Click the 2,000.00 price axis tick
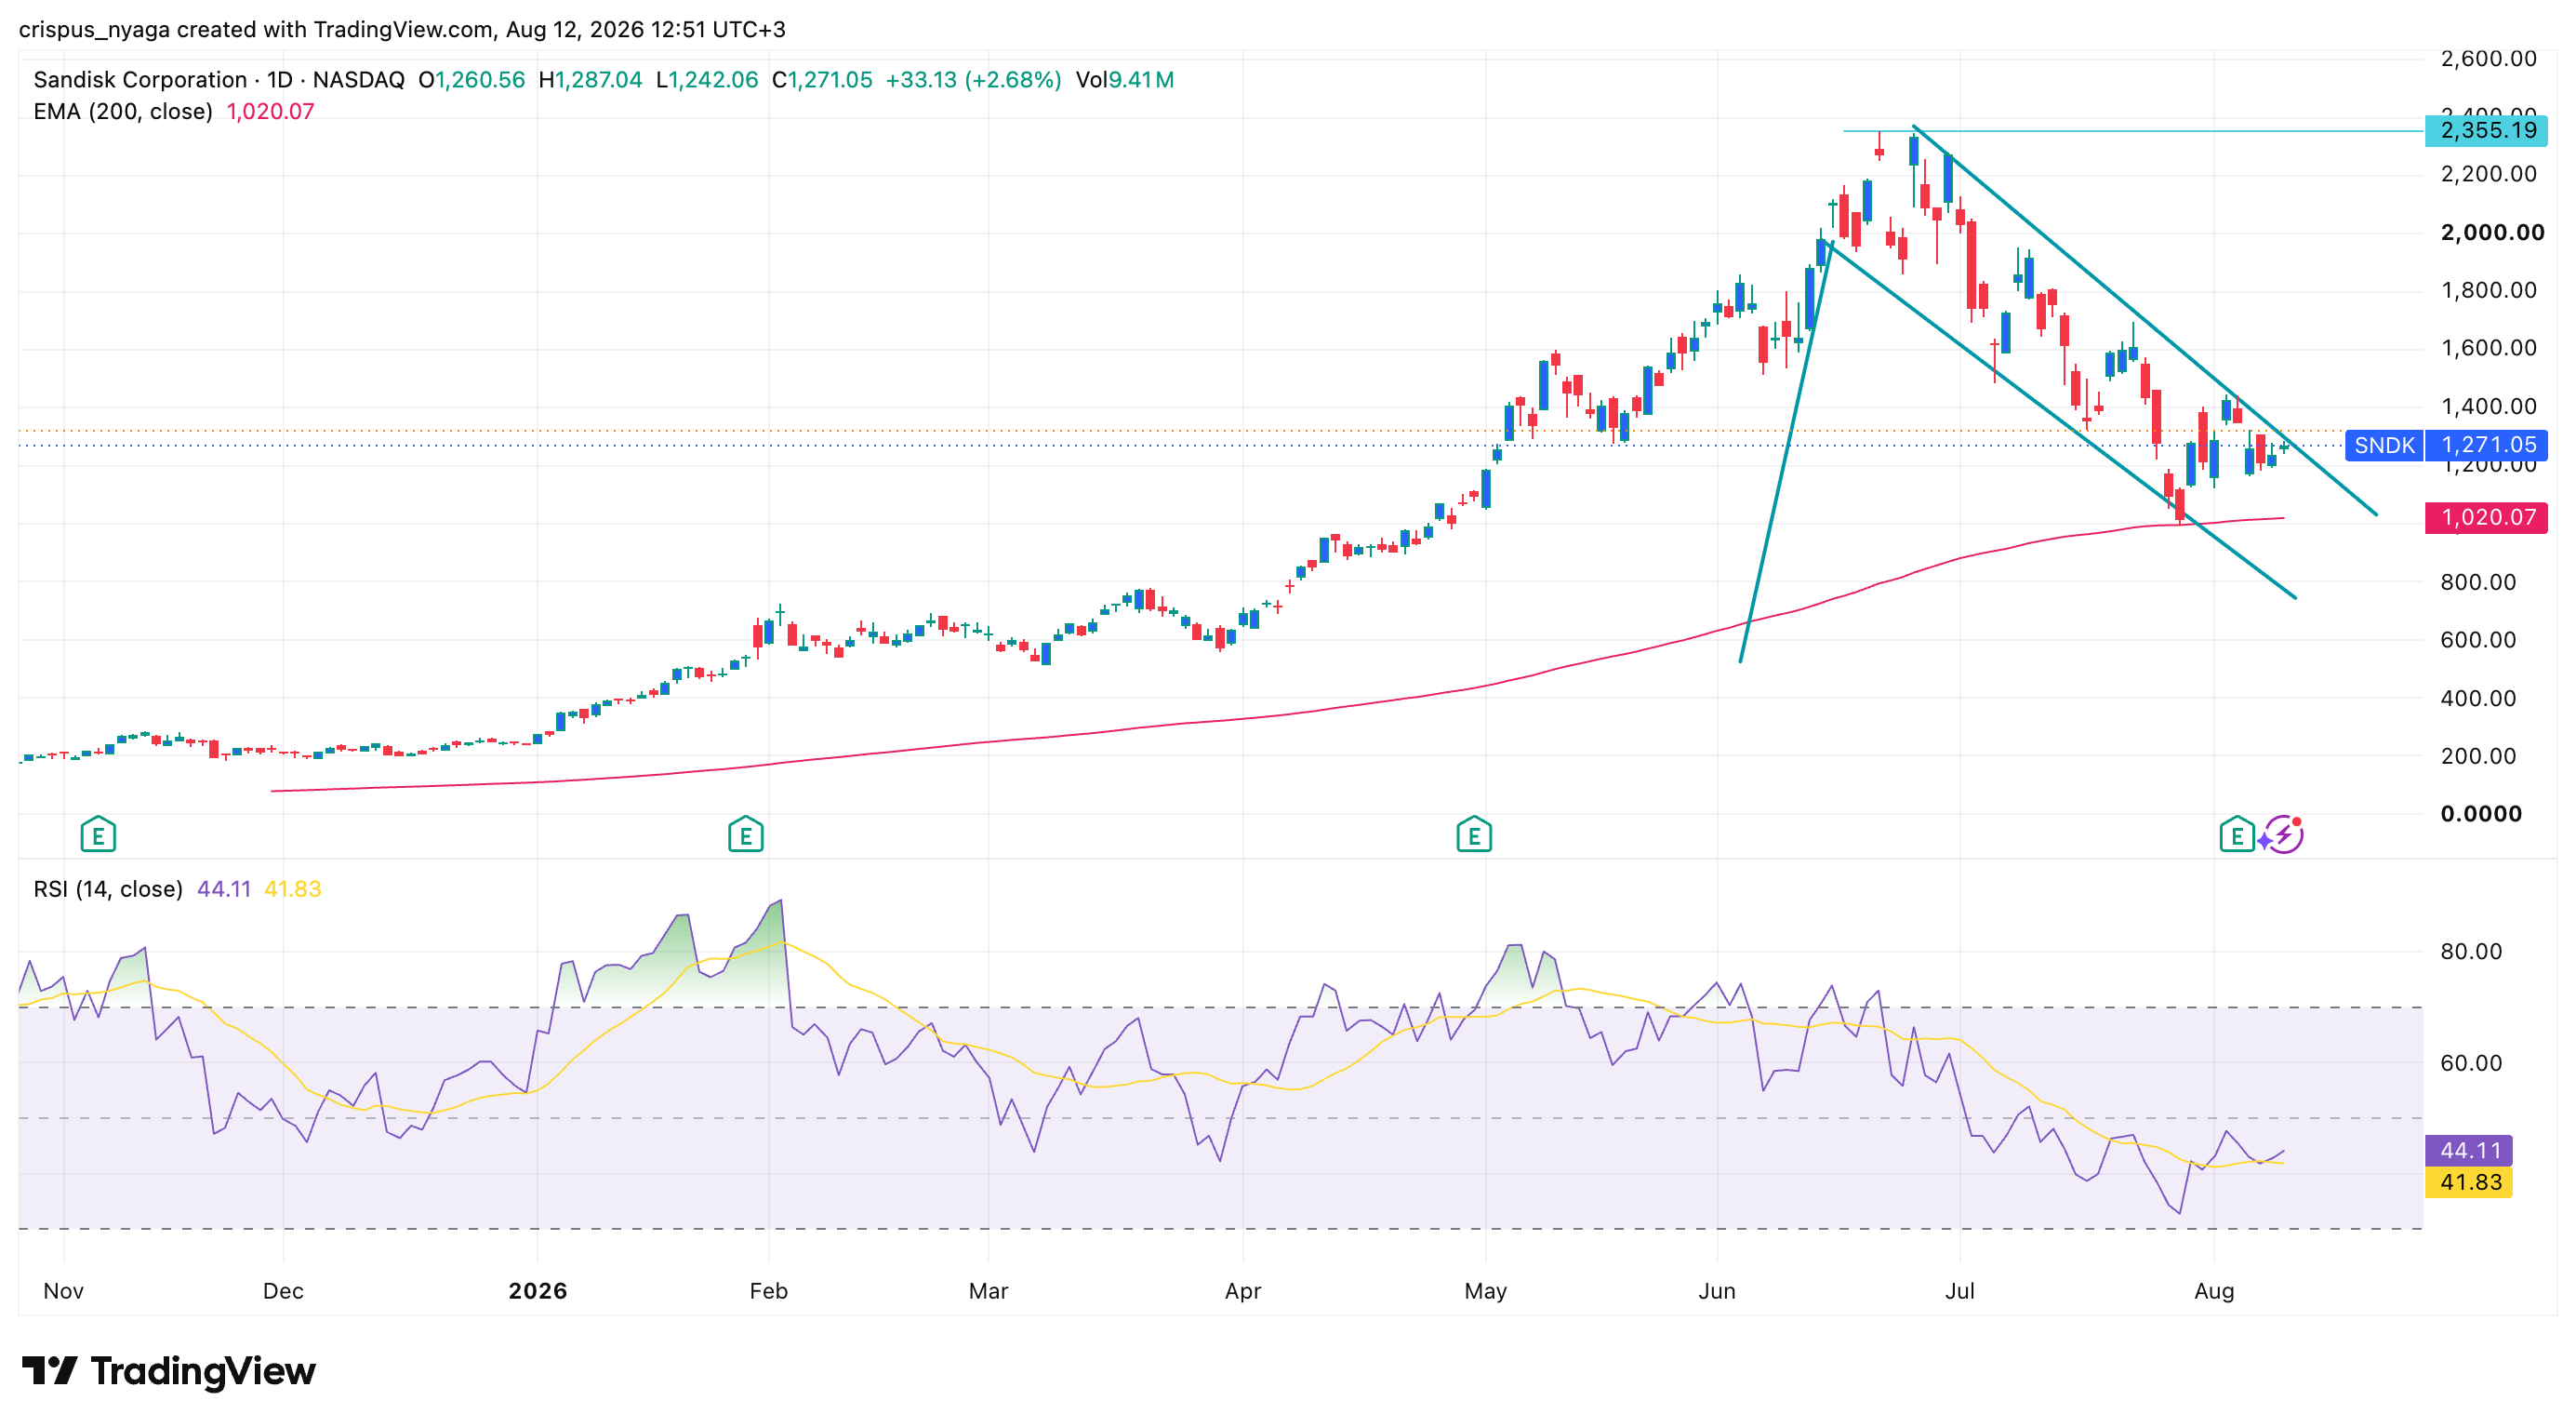Viewport: 2576px width, 1427px height. tap(2492, 232)
